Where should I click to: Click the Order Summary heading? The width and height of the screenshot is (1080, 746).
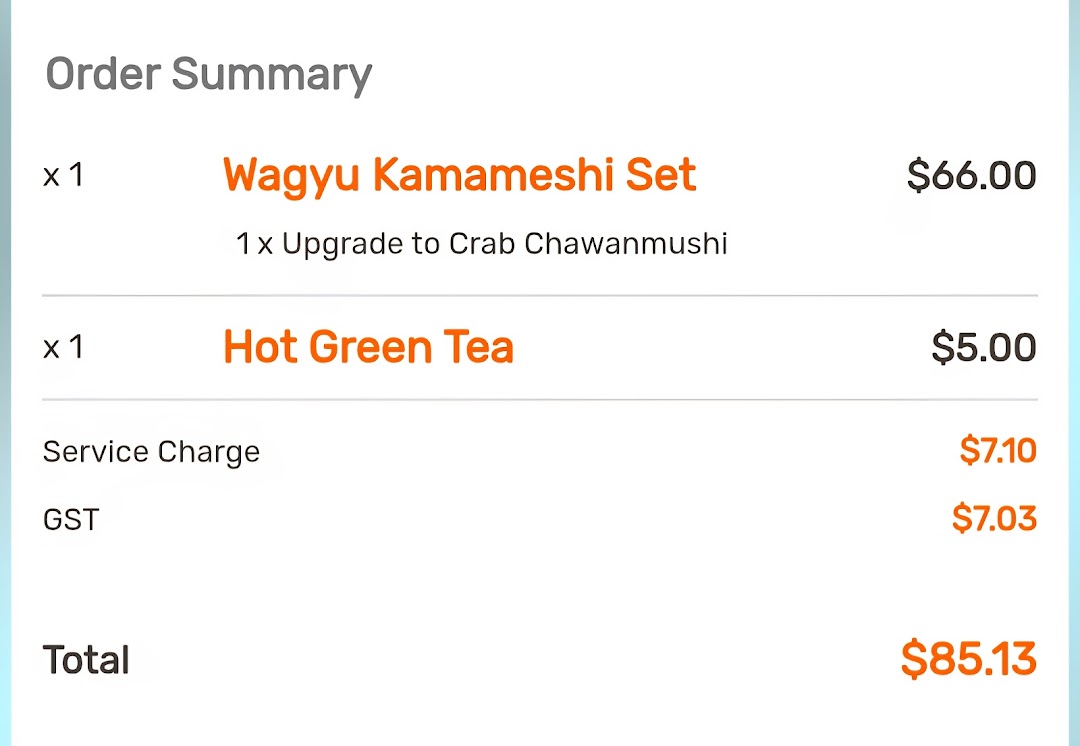point(208,75)
